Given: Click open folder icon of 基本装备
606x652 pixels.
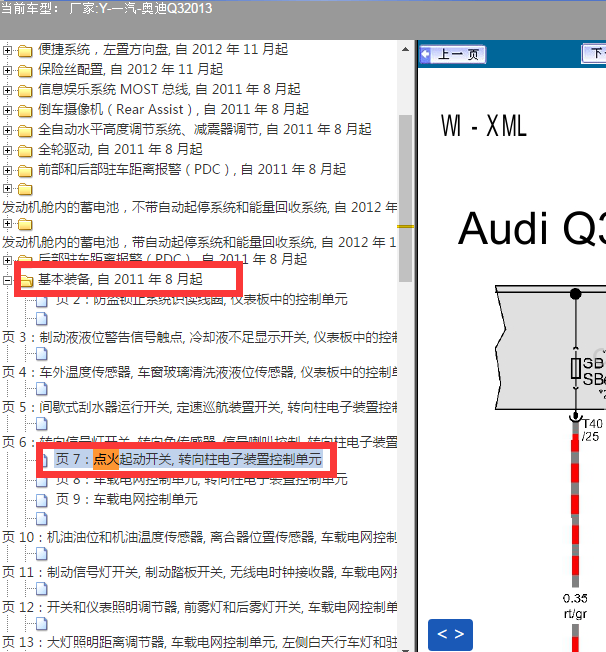Looking at the screenshot, I should [26, 281].
